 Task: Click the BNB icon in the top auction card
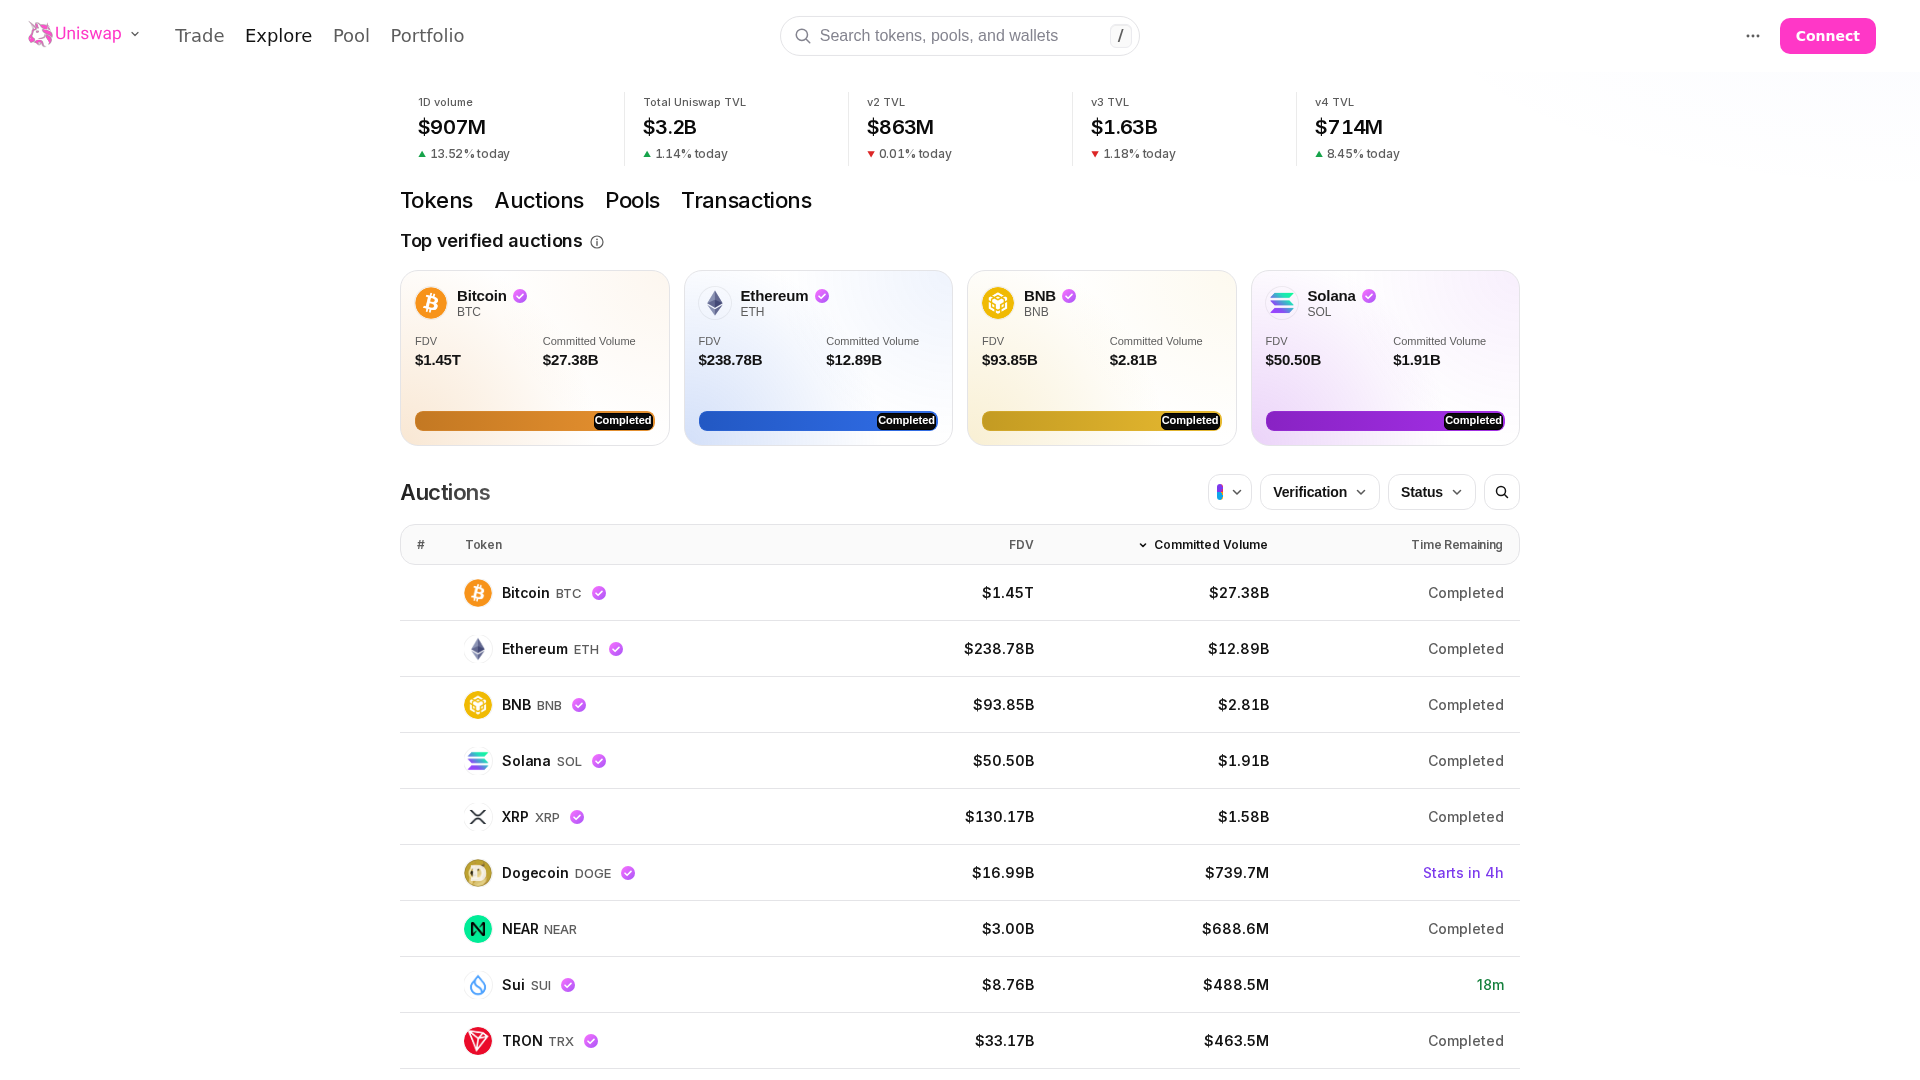point(998,303)
